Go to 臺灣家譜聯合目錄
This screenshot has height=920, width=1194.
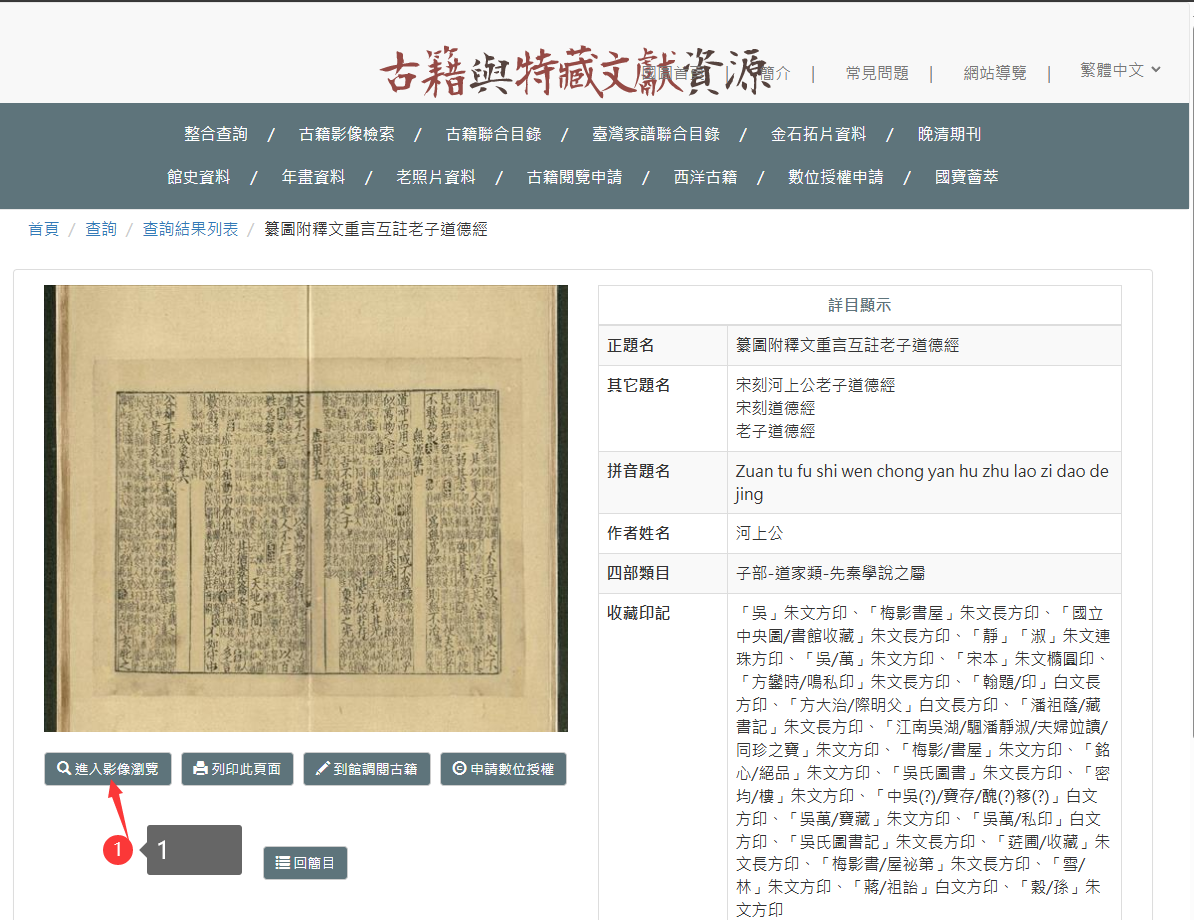coord(655,134)
